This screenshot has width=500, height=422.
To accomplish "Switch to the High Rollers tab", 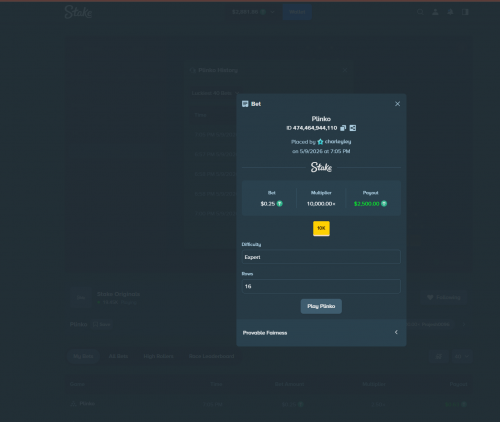I will (158, 356).
